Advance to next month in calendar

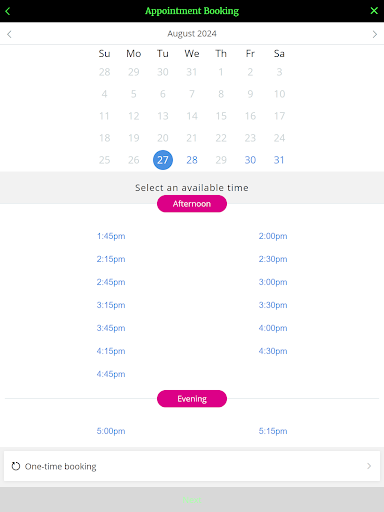(375, 34)
